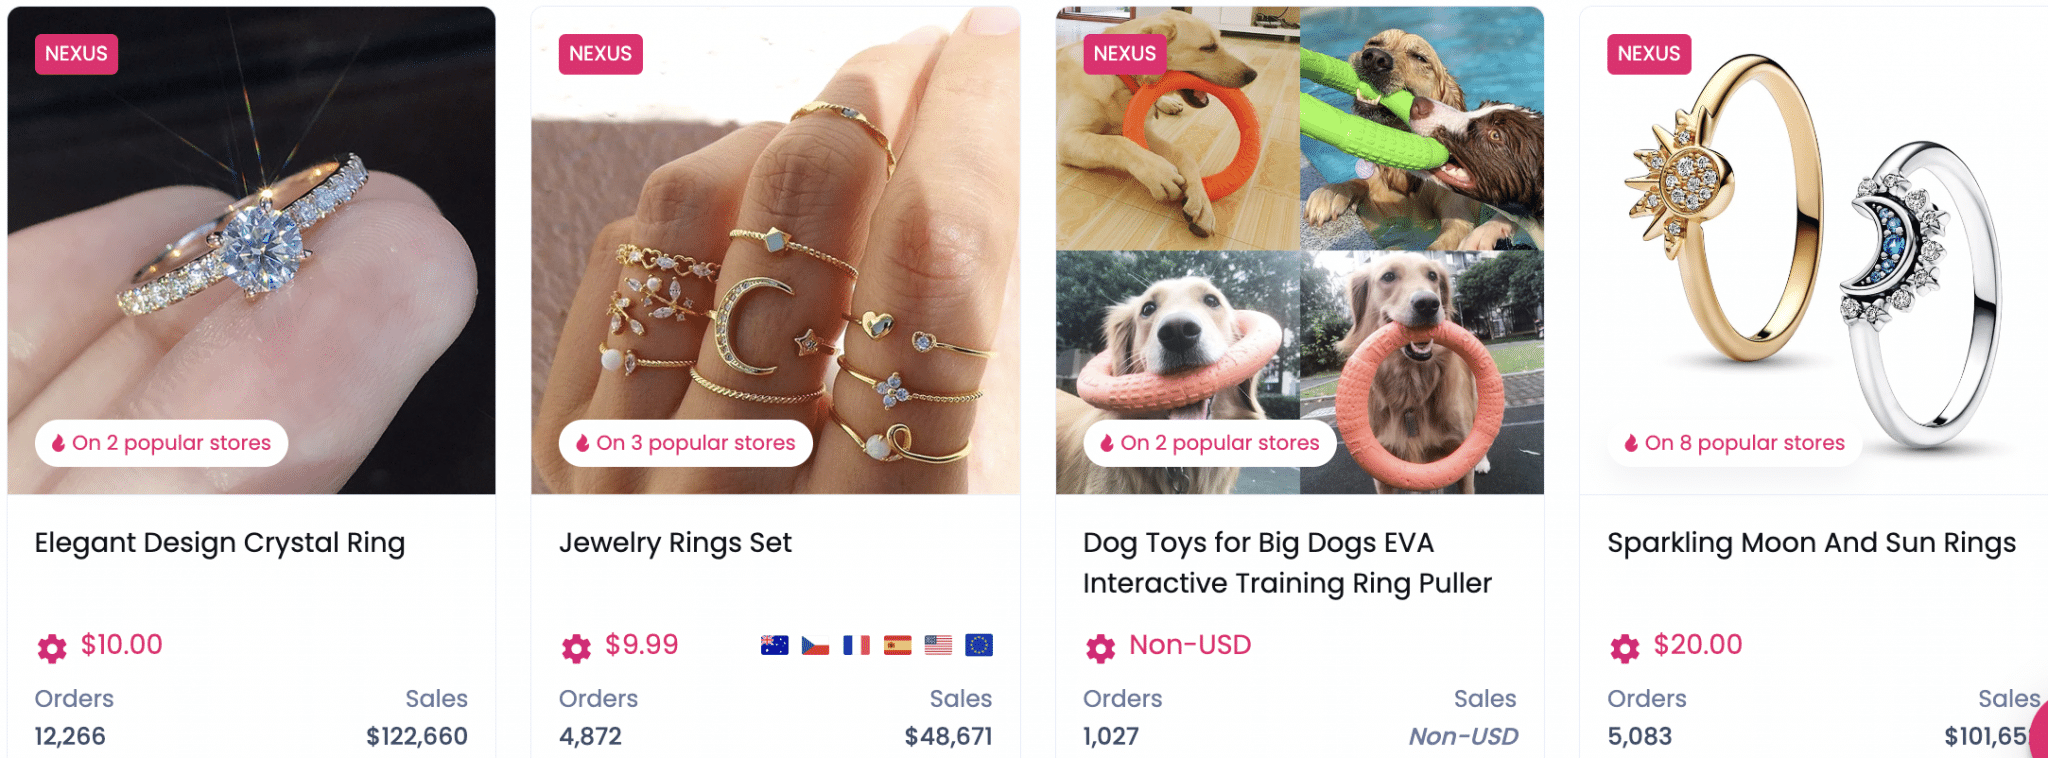Image resolution: width=2048 pixels, height=758 pixels.
Task: Open Sparkling Moon And Sun Rings title
Action: (x=1812, y=543)
